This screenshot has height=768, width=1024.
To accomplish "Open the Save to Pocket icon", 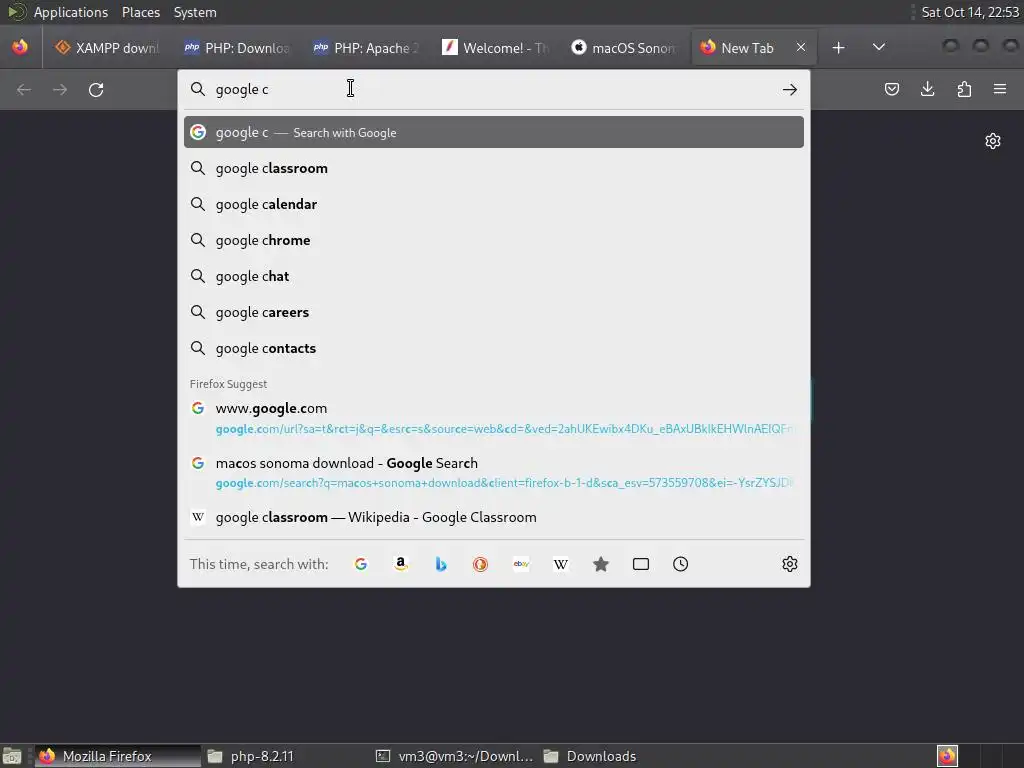I will [891, 89].
